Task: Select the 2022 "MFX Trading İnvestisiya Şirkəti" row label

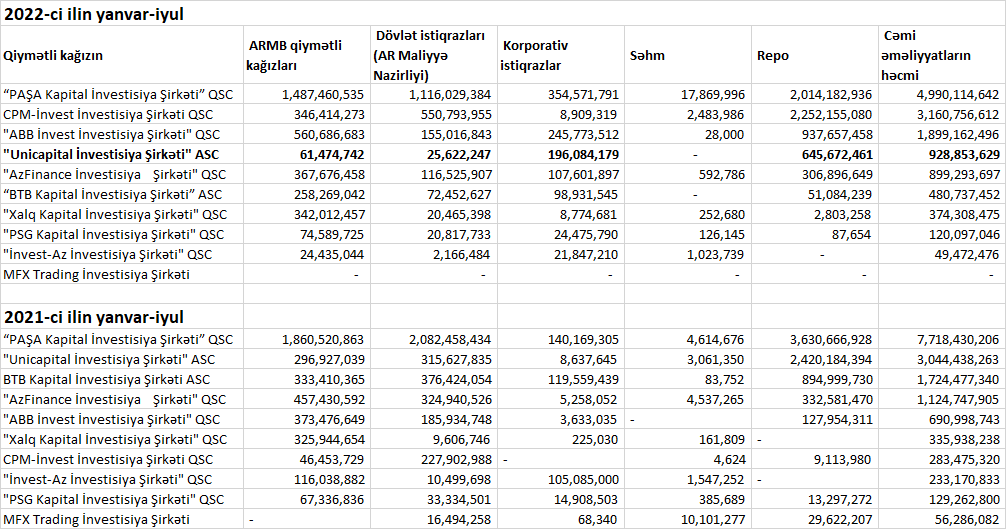Action: click(122, 274)
